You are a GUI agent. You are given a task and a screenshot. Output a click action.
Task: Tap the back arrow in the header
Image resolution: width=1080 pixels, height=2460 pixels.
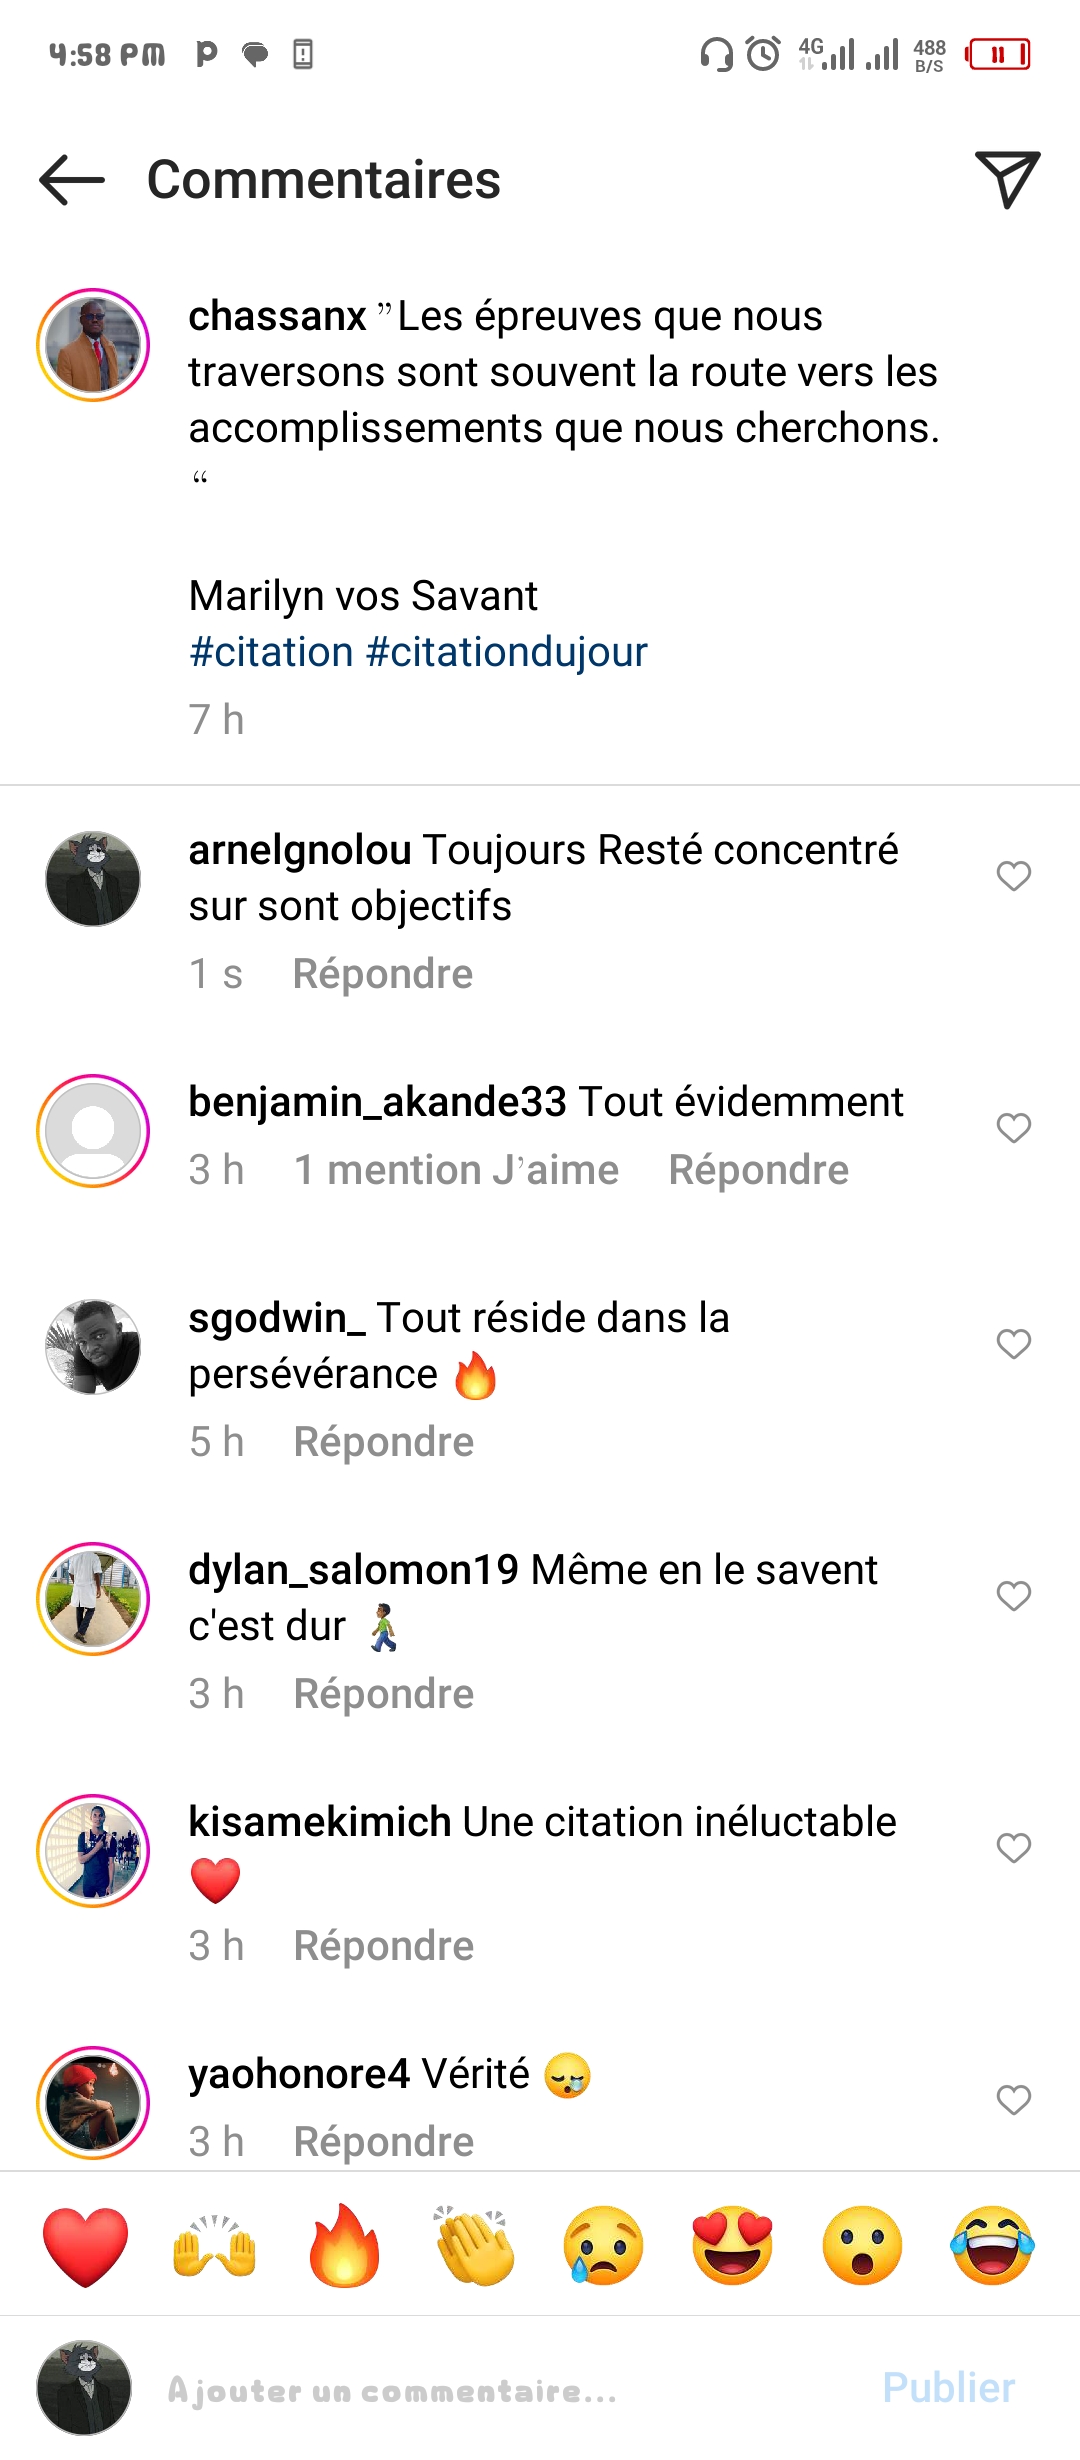tap(72, 180)
